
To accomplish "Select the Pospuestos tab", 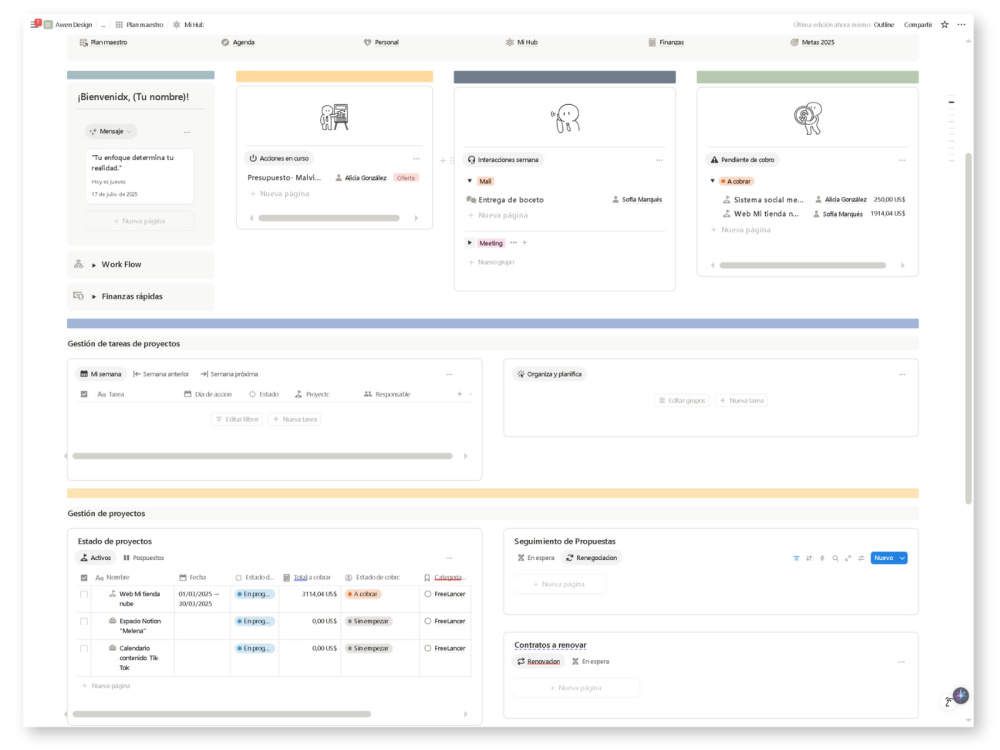I will coord(143,558).
